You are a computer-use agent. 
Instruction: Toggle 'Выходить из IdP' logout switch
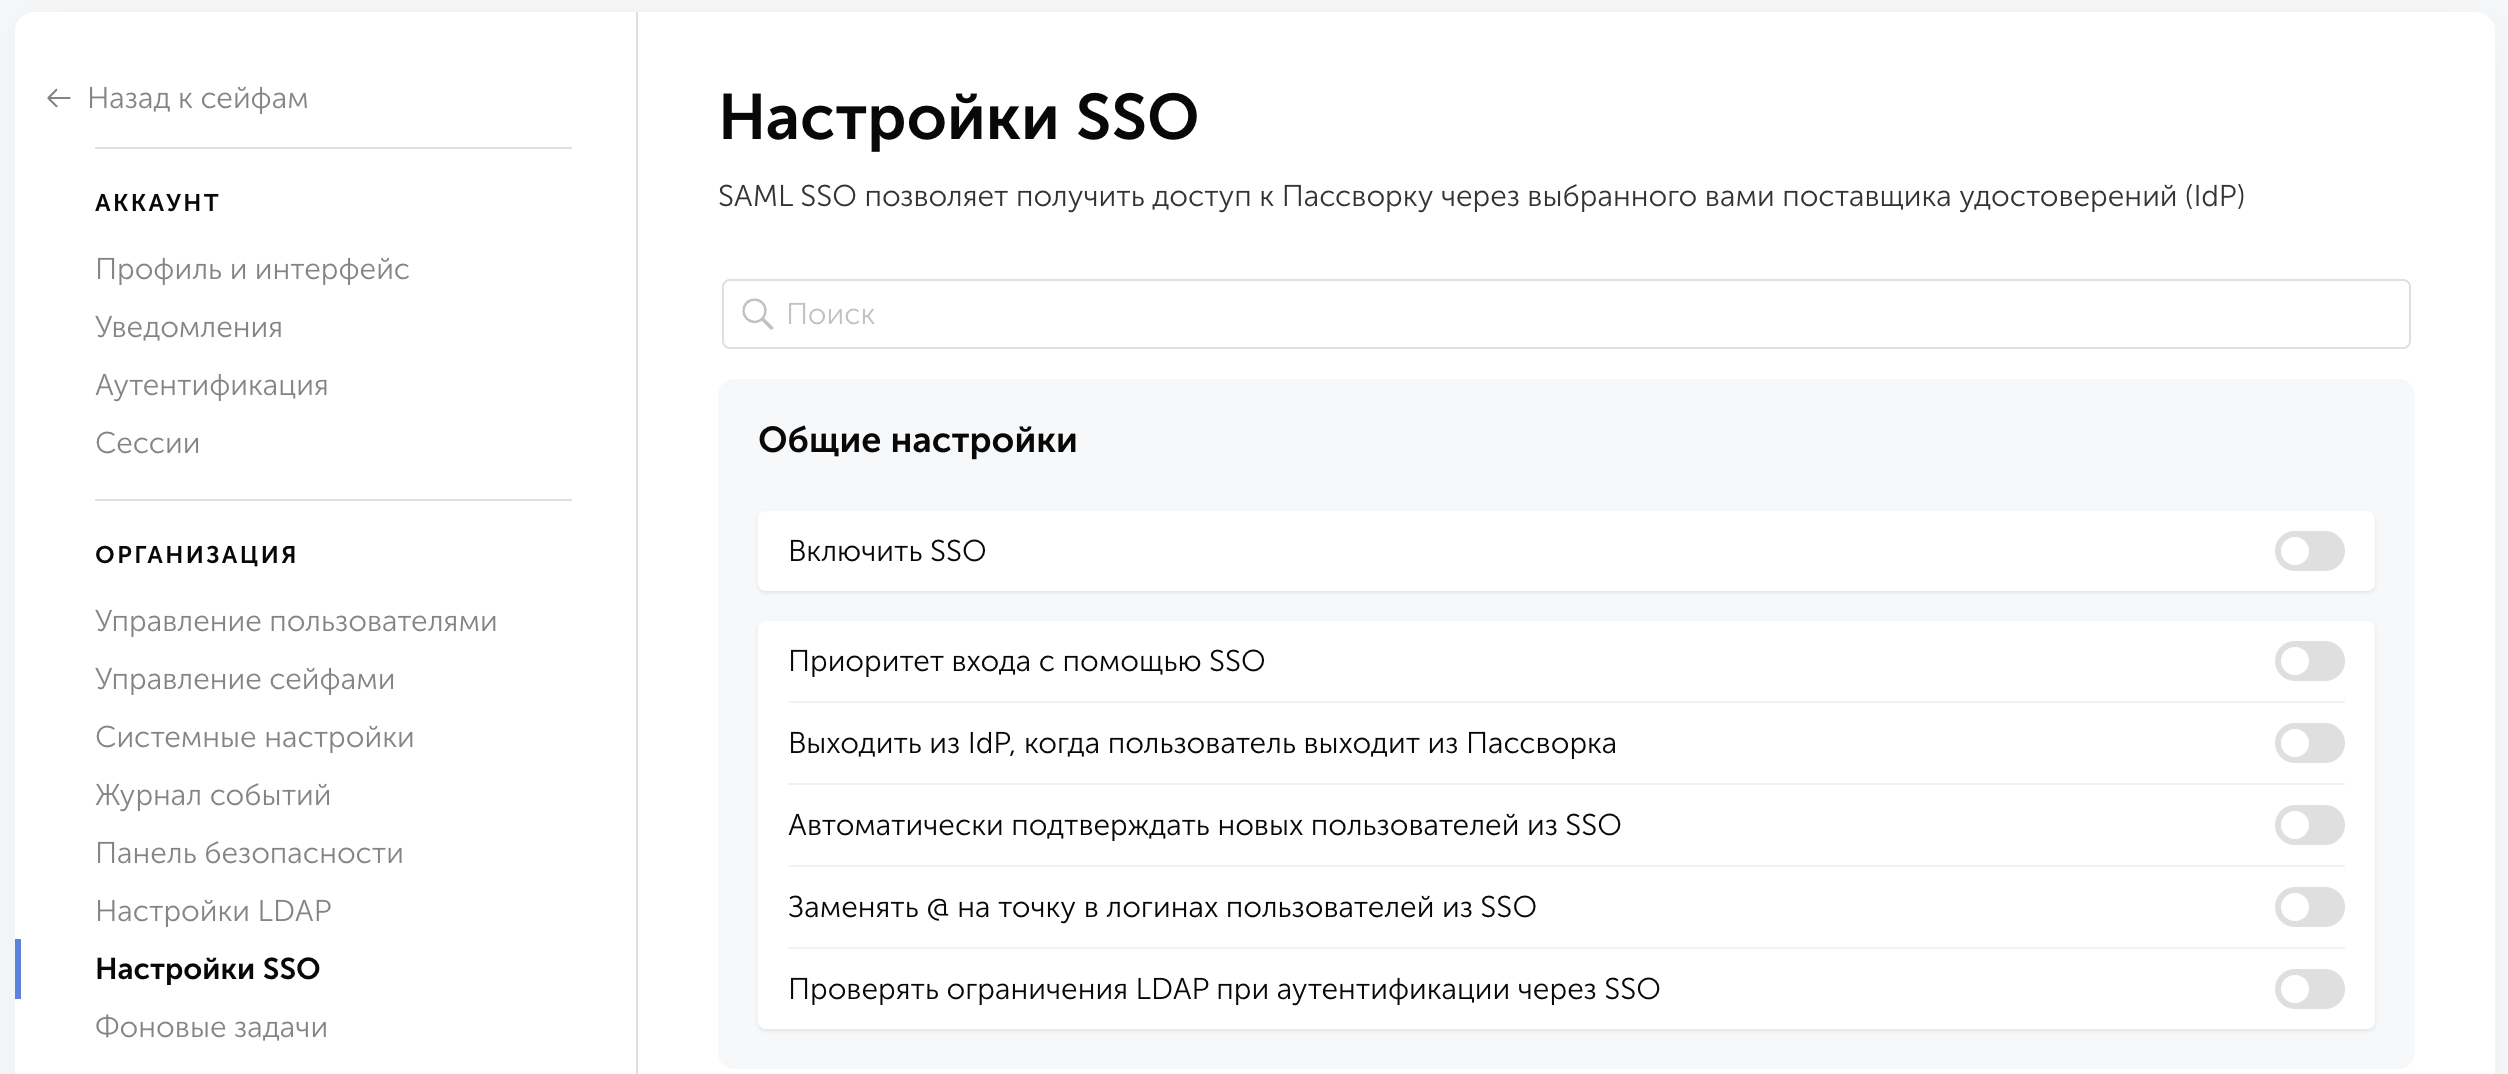(2309, 743)
